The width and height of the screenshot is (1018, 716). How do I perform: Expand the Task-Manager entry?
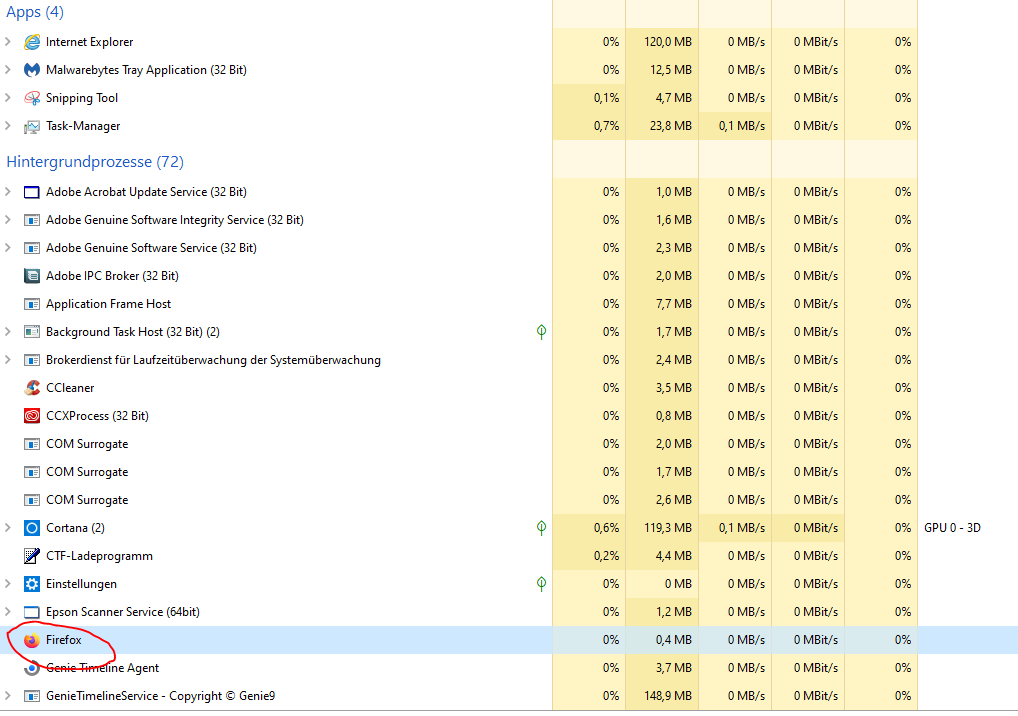click(x=8, y=125)
